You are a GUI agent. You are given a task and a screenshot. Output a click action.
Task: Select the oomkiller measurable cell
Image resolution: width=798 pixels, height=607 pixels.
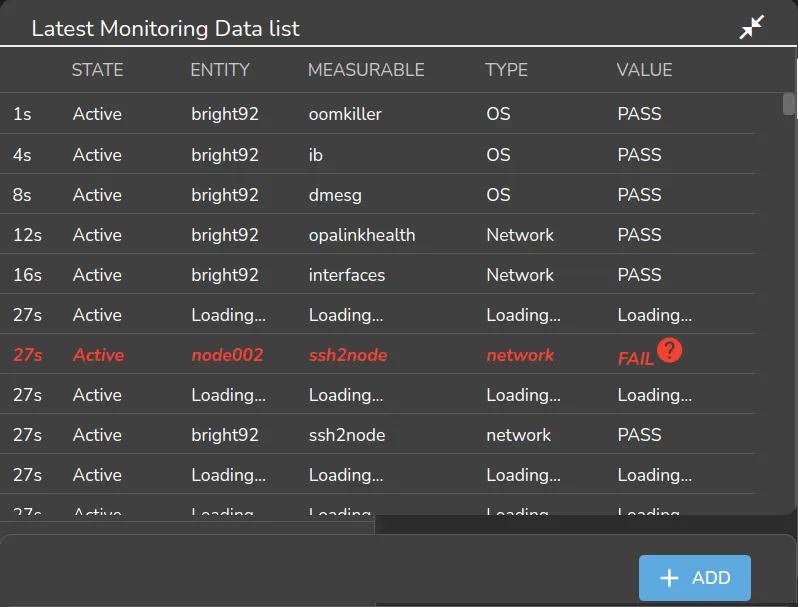(345, 114)
